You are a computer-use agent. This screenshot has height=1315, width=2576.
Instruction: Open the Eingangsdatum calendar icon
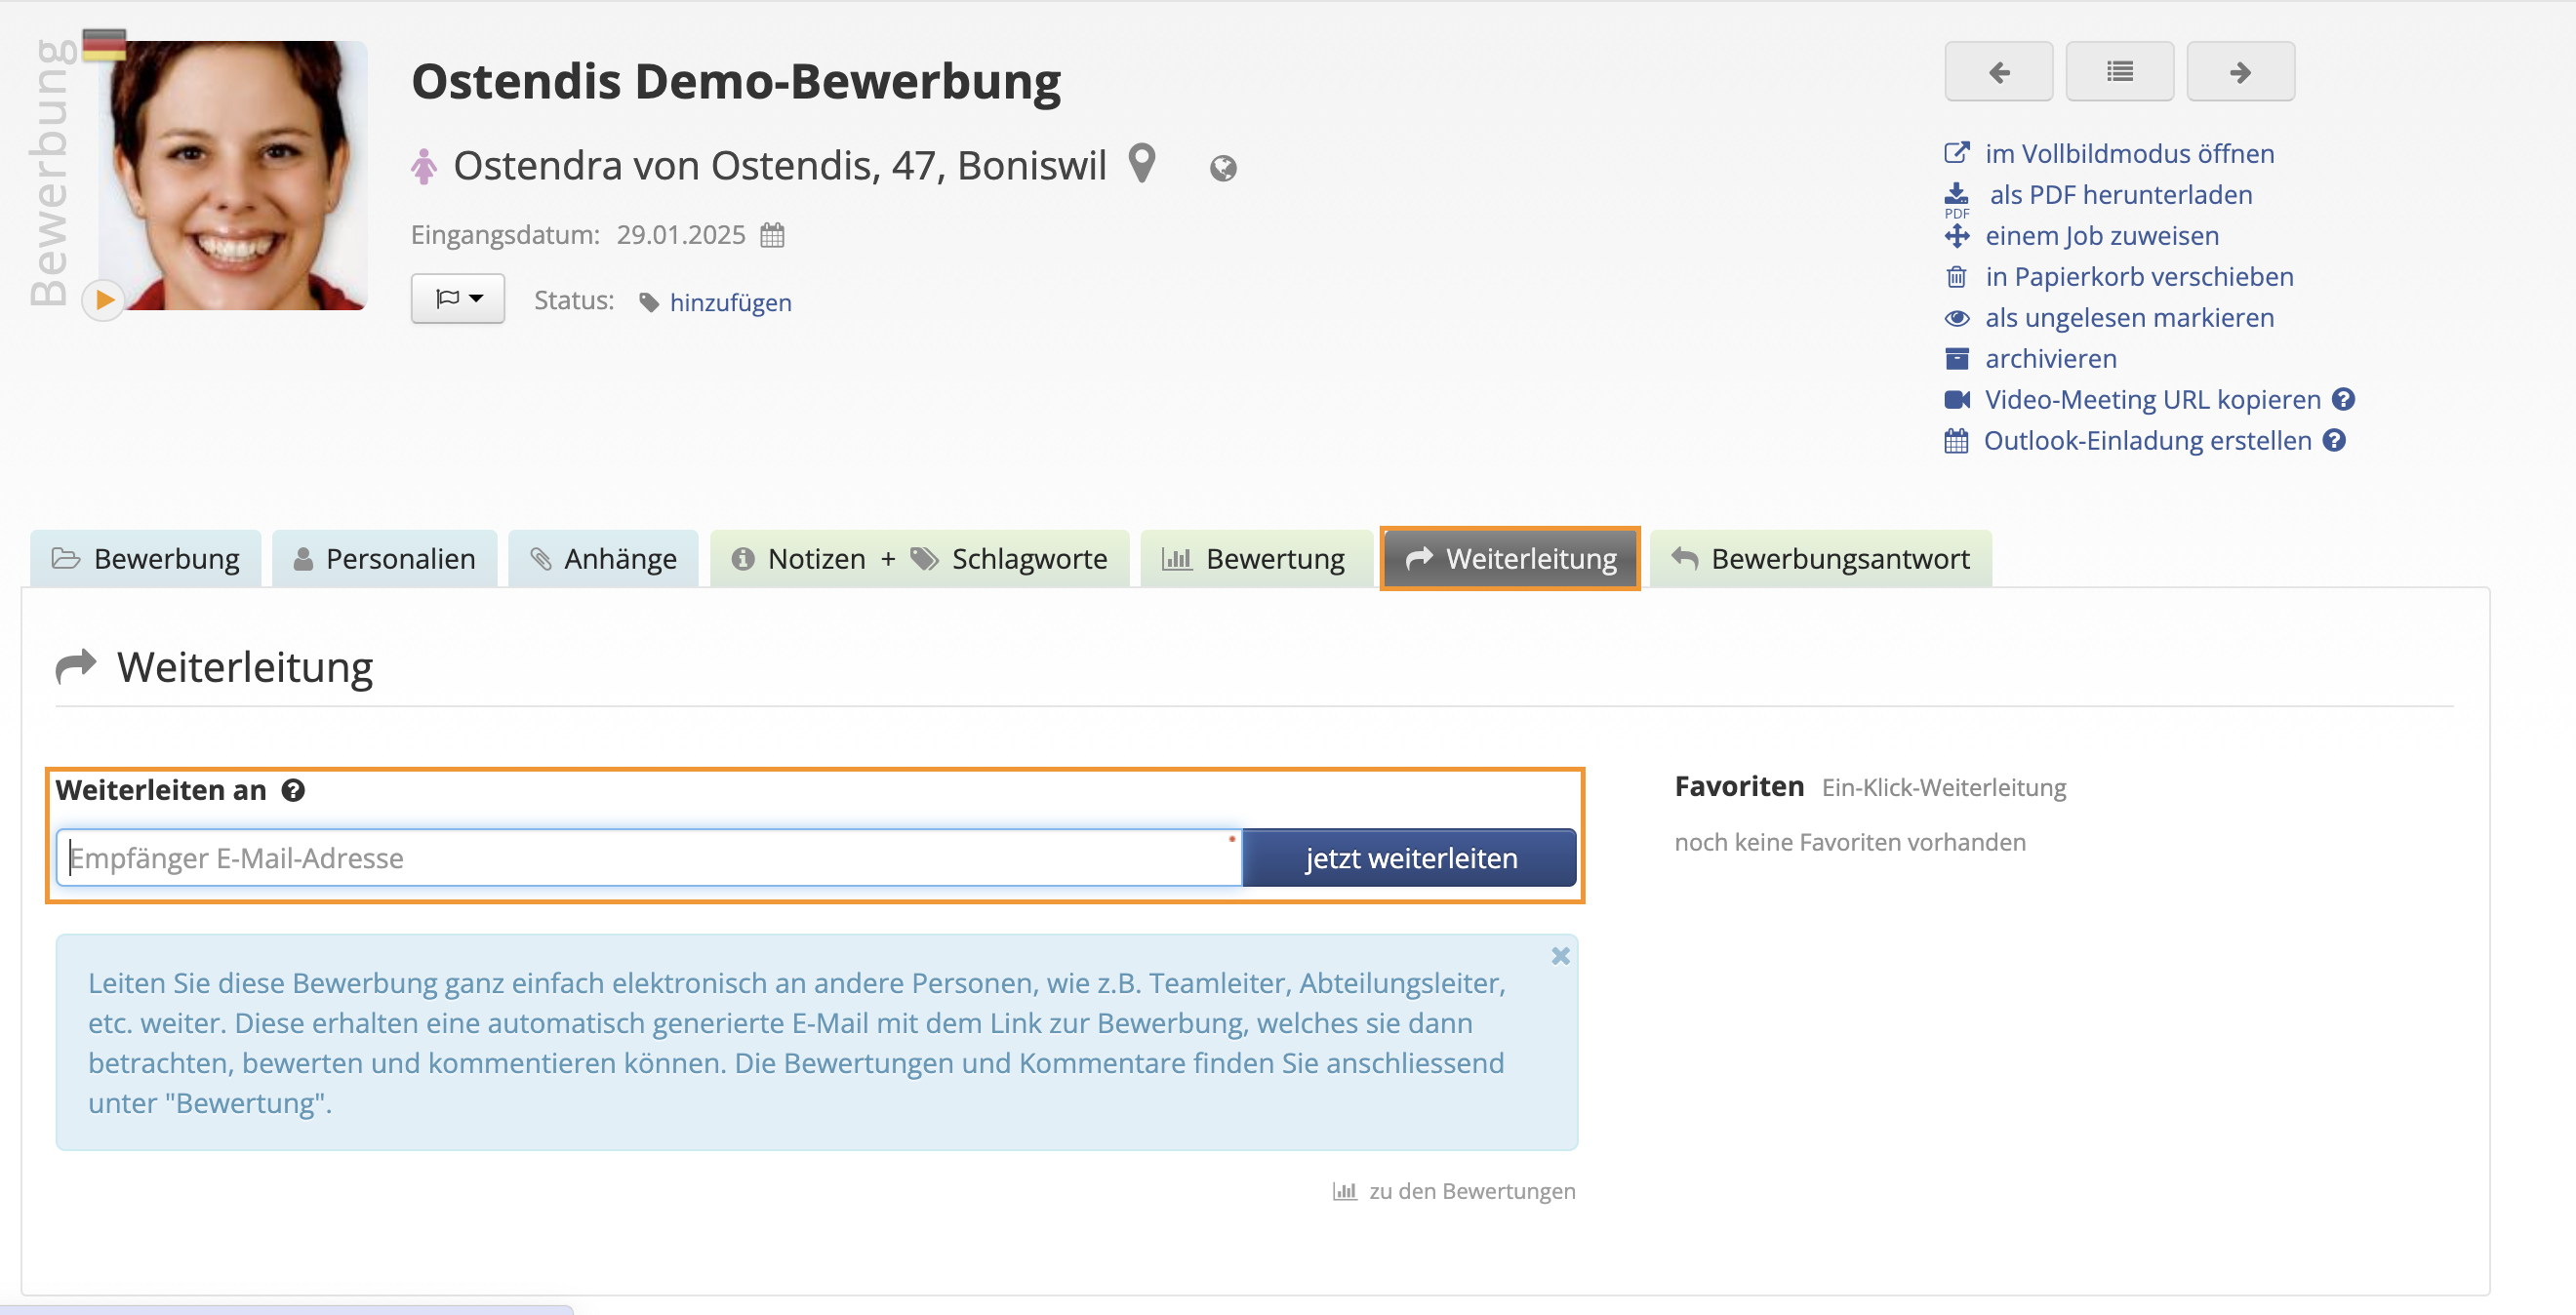772,235
